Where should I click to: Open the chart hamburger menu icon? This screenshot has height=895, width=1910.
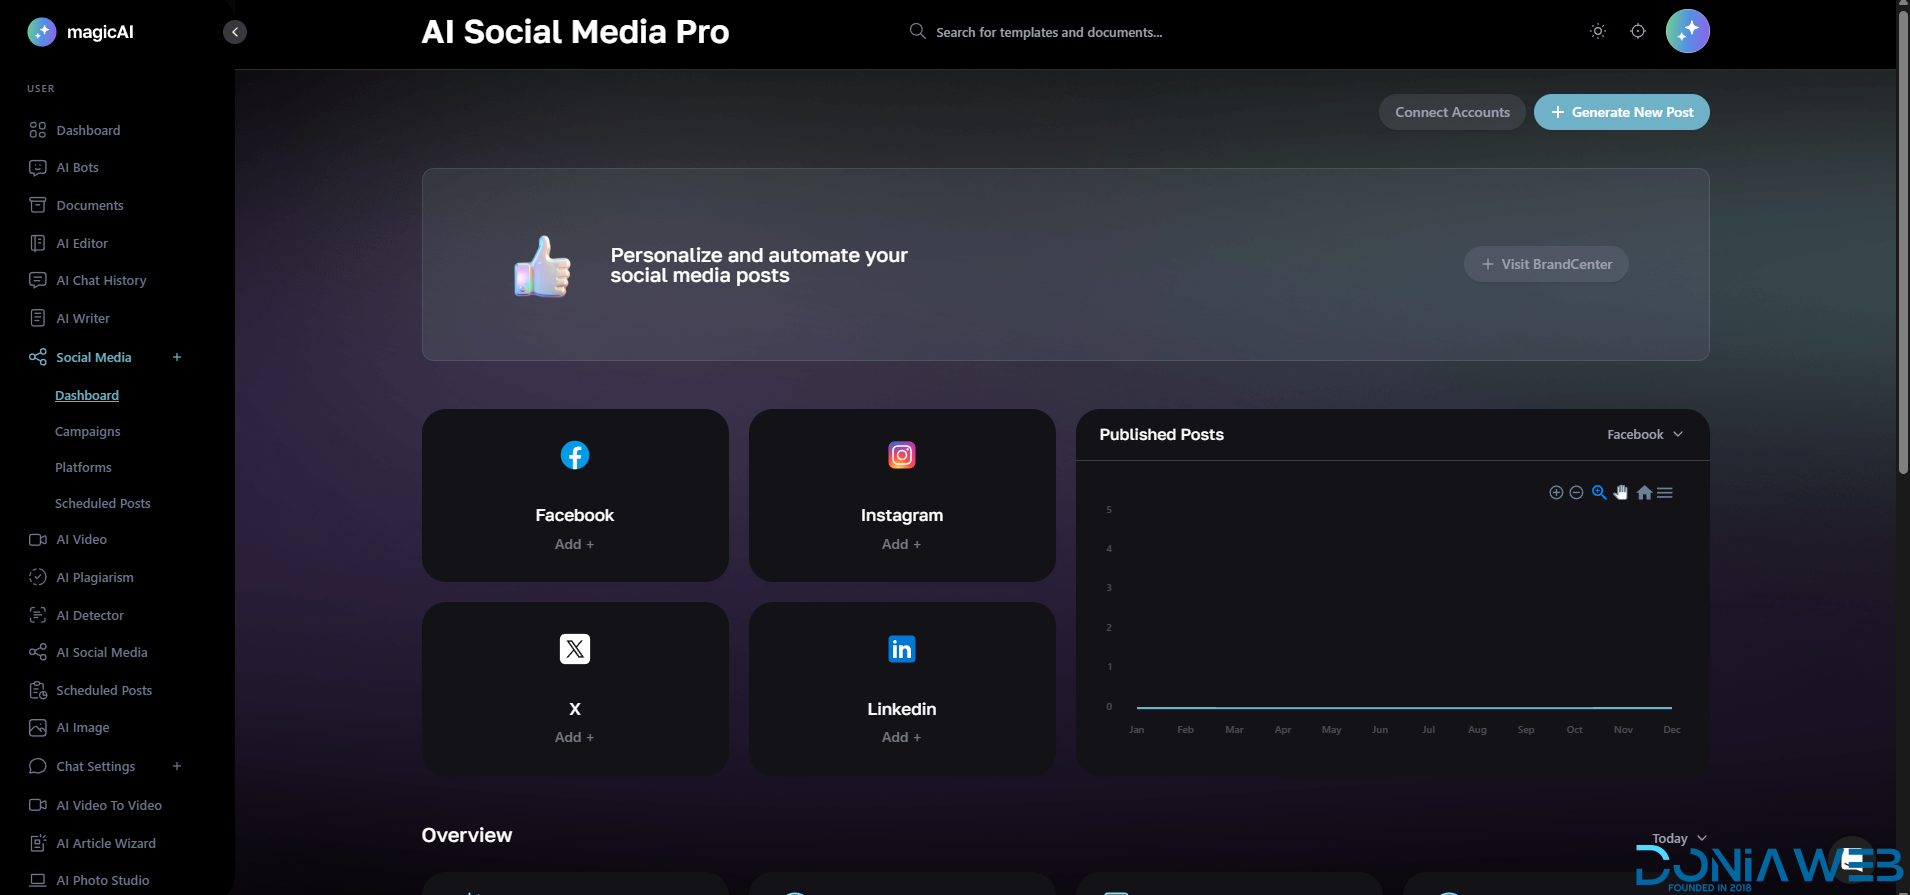click(1665, 493)
